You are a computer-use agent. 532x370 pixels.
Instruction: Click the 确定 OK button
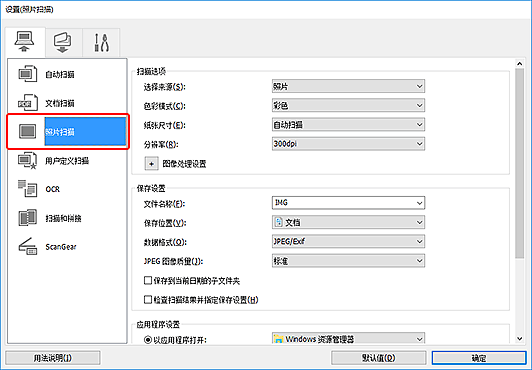479,358
